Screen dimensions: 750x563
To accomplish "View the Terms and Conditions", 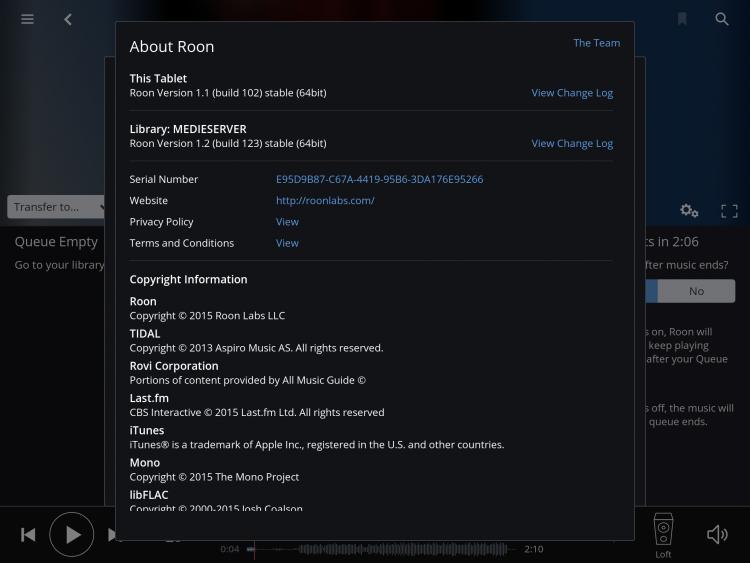I will pos(287,243).
